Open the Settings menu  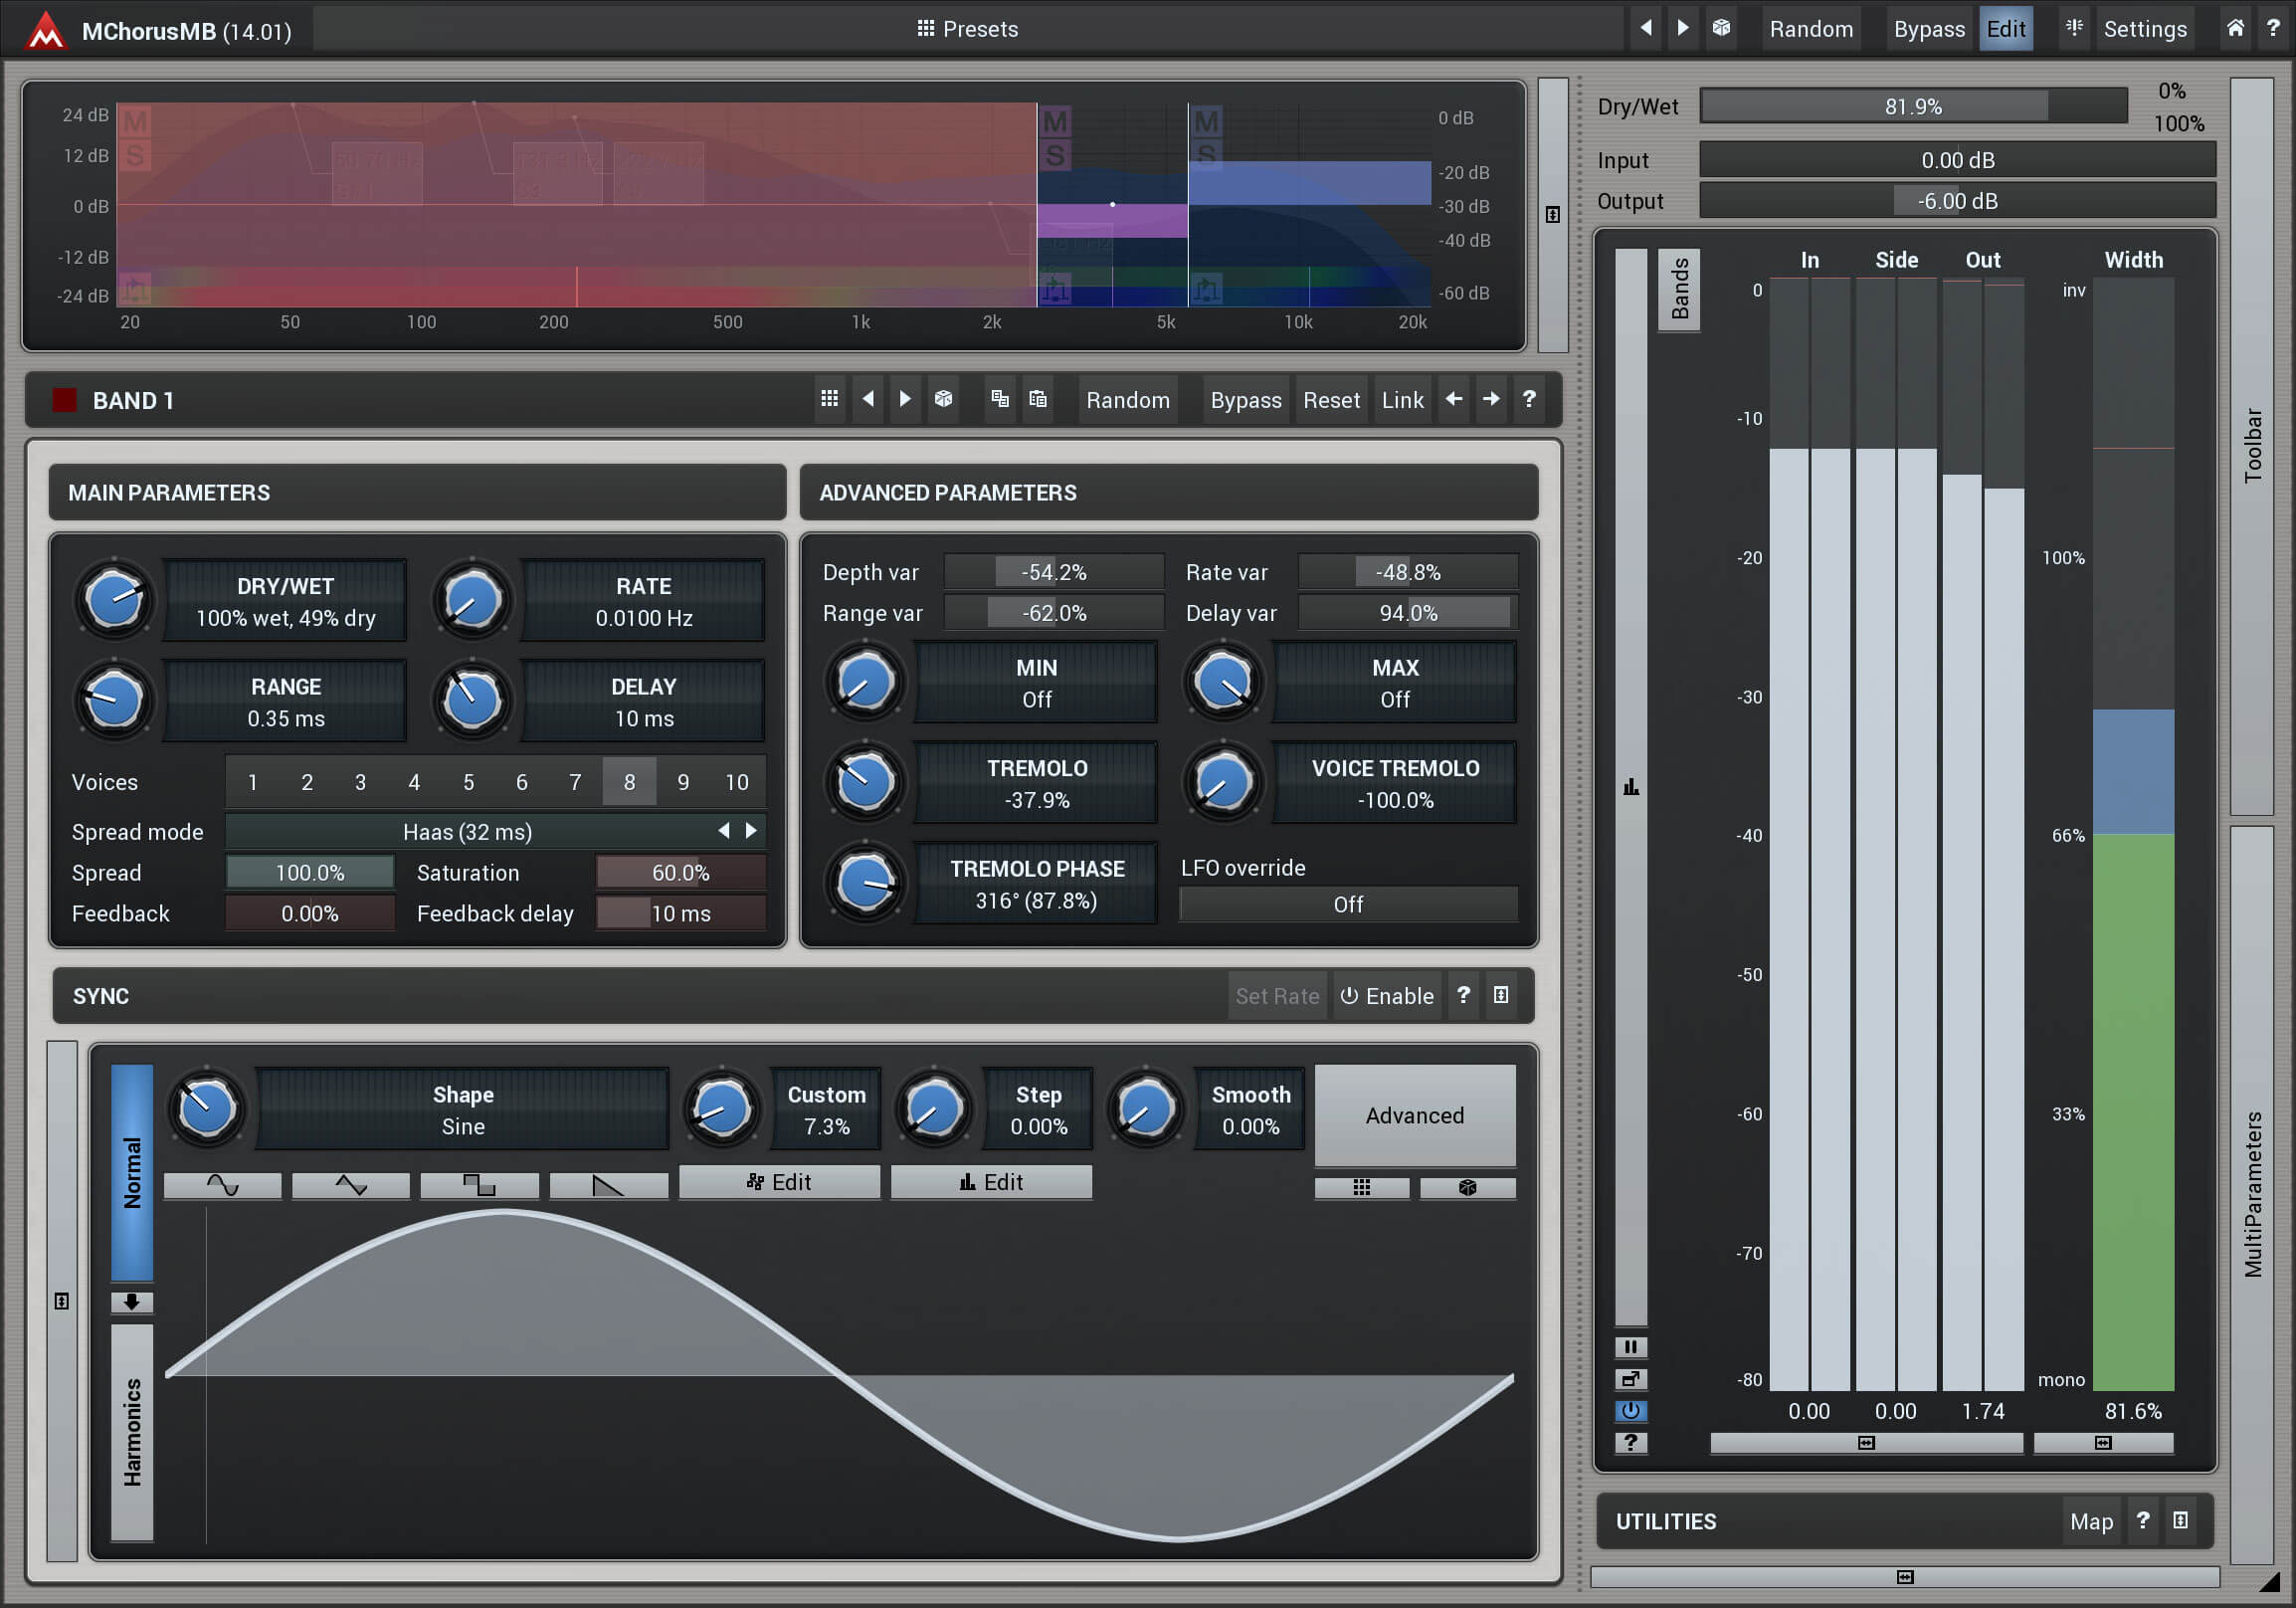click(2144, 29)
